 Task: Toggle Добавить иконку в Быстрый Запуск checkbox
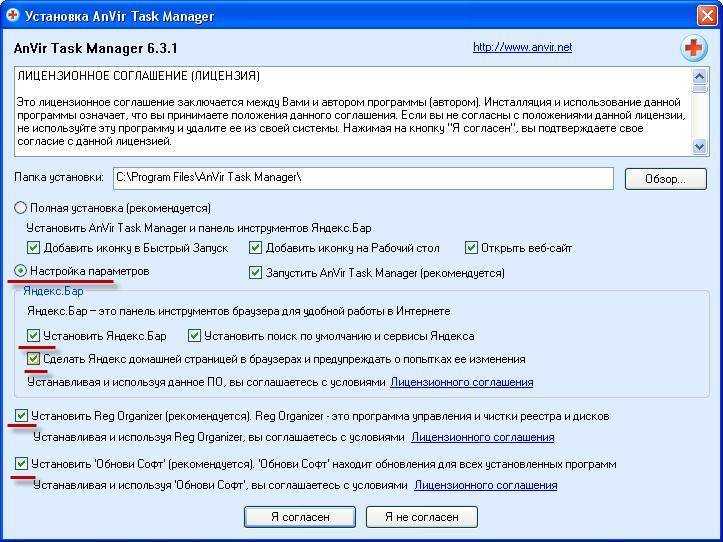33,248
